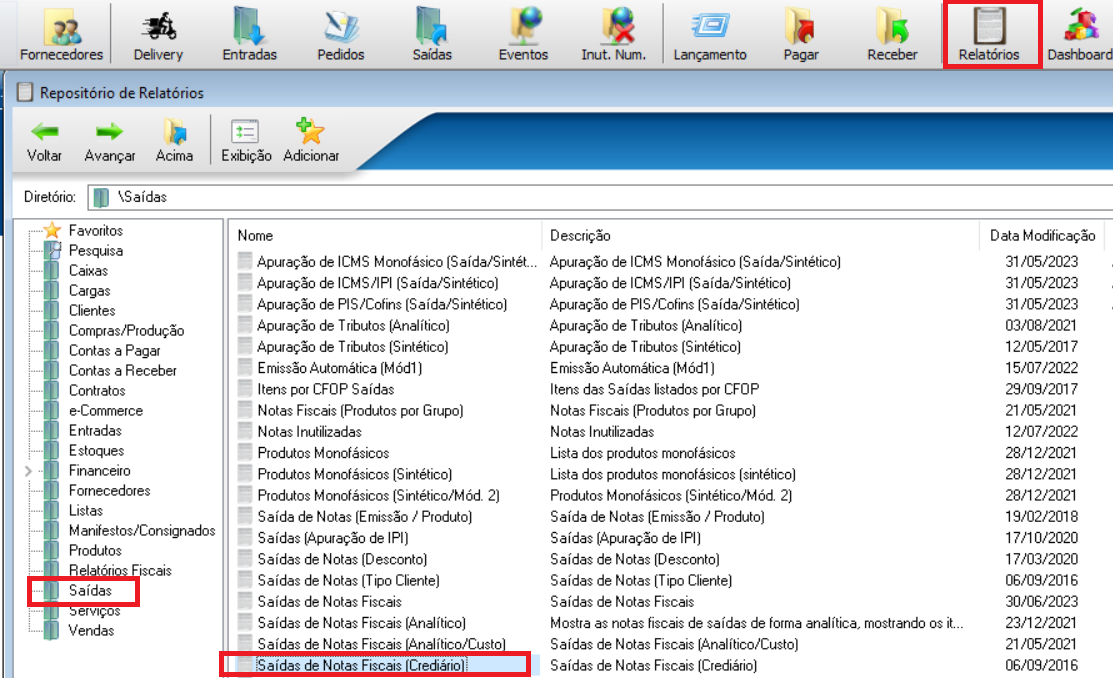
Task: Add favorite with Adicionar star icon
Action: pyautogui.click(x=311, y=141)
